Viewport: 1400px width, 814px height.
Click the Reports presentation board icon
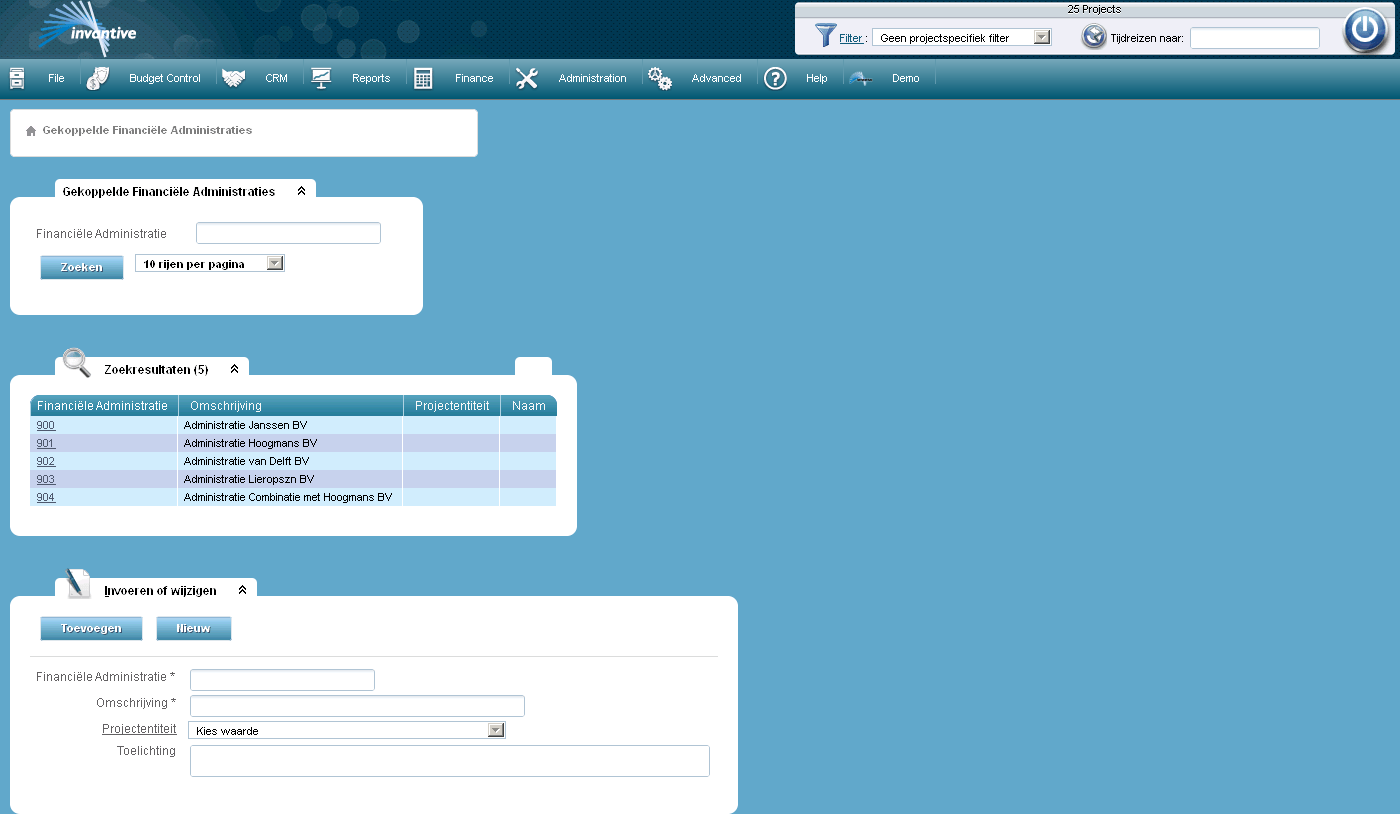pyautogui.click(x=320, y=78)
